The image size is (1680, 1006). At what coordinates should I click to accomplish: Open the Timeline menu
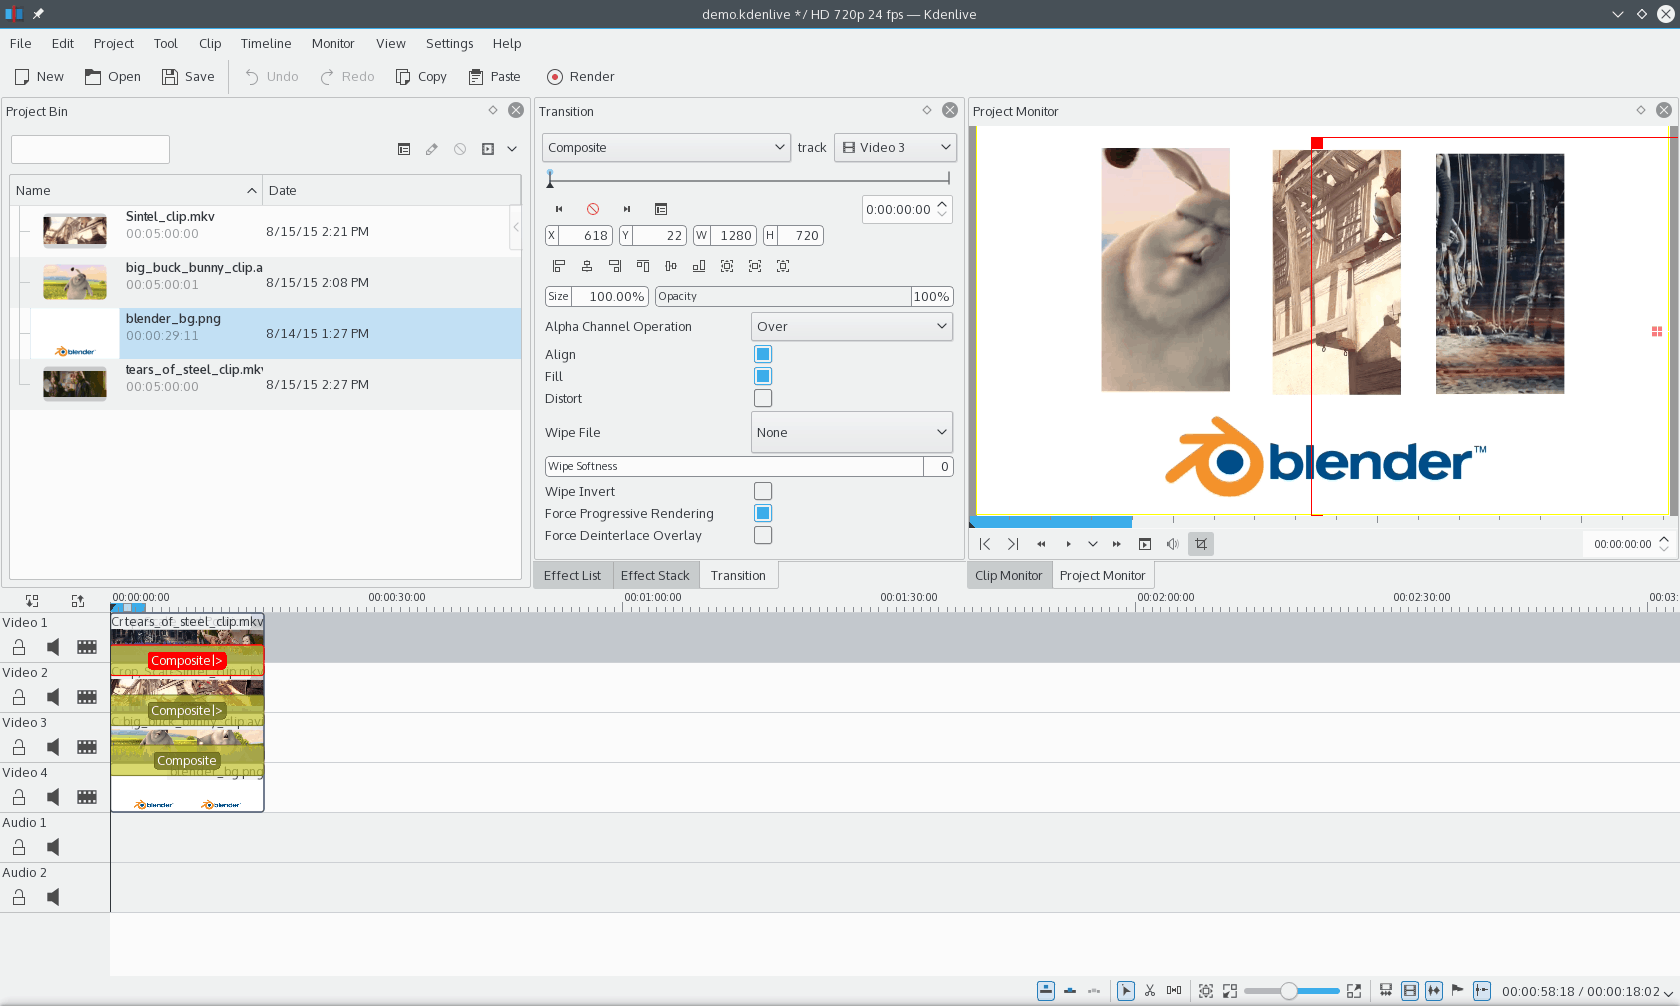click(266, 44)
